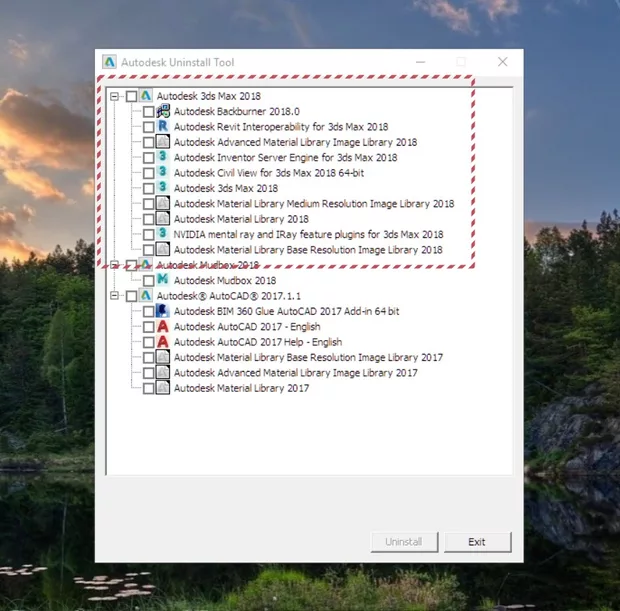Click the Civil View for 3ds Max icon
Viewport: 620px width, 611px height.
pos(163,172)
